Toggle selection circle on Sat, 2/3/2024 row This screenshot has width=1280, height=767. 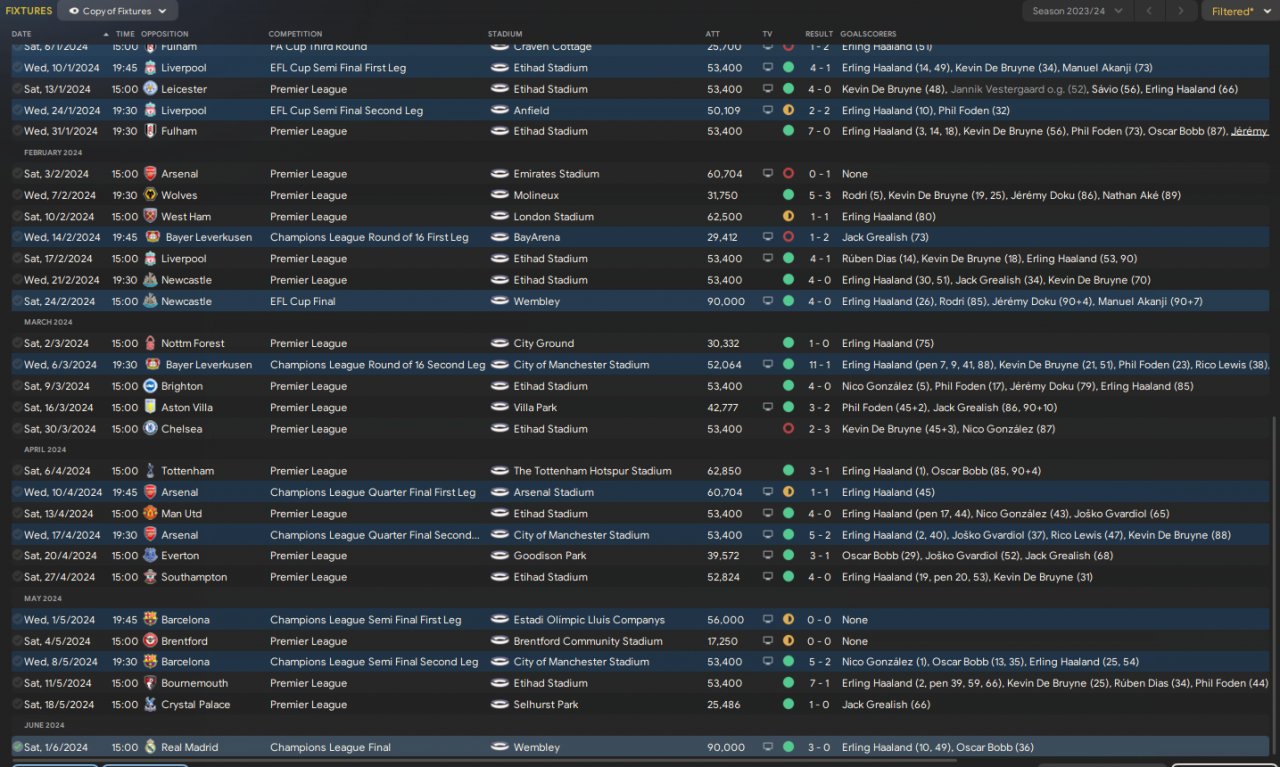tap(17, 344)
